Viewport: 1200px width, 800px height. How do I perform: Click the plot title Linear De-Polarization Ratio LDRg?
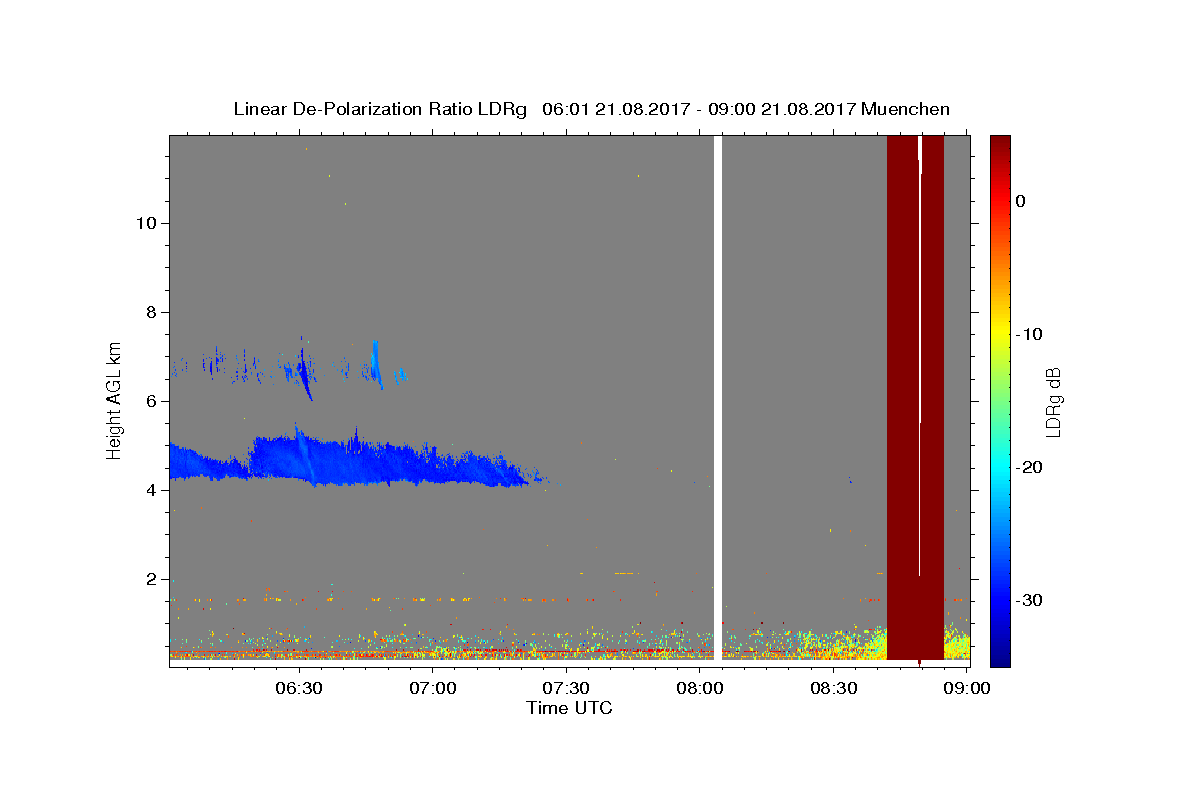click(379, 109)
